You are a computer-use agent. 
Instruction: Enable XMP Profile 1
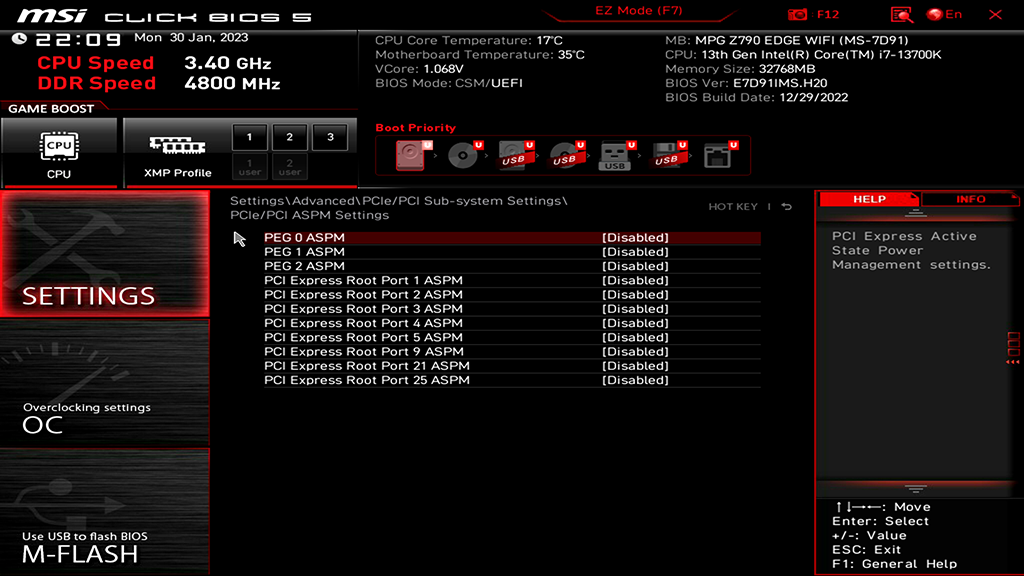tap(249, 137)
